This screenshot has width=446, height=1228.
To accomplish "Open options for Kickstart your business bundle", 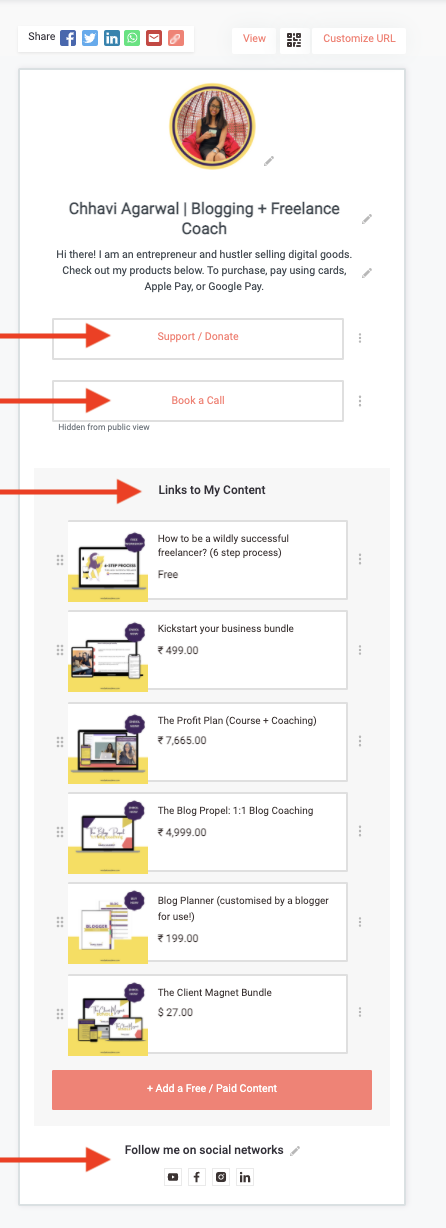I will coord(360,650).
